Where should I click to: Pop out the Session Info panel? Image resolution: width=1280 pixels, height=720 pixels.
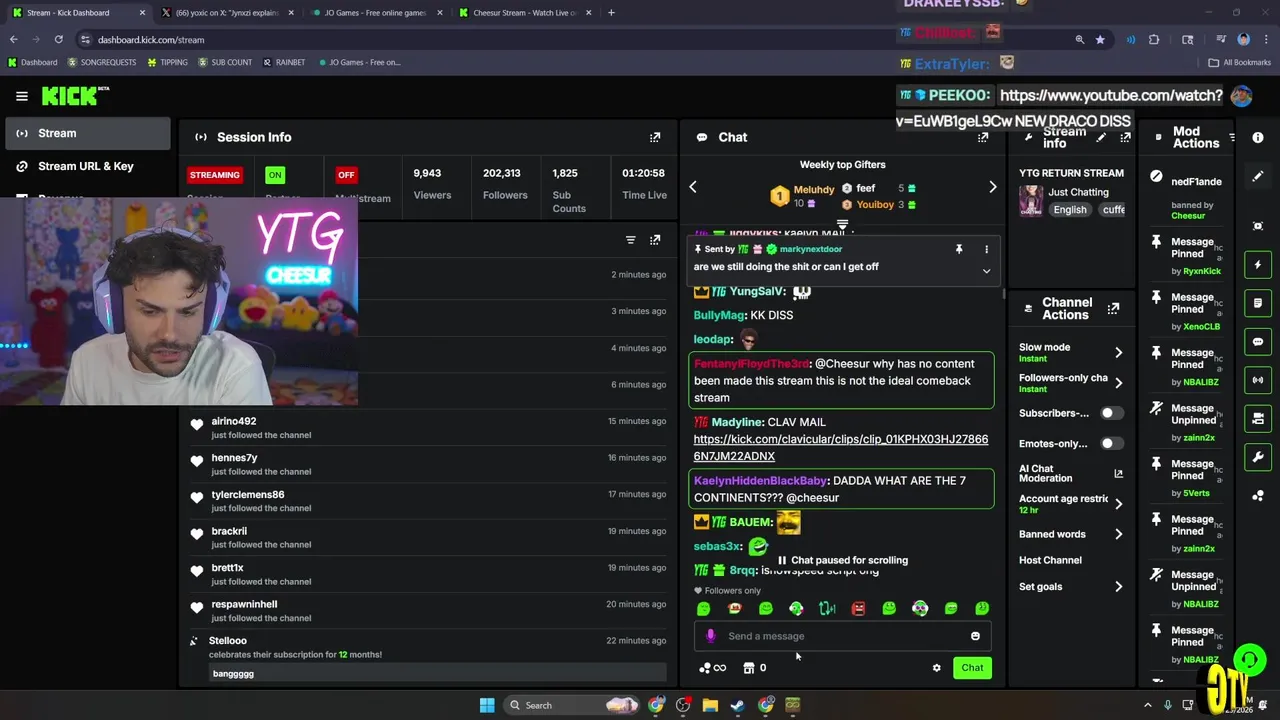point(655,137)
